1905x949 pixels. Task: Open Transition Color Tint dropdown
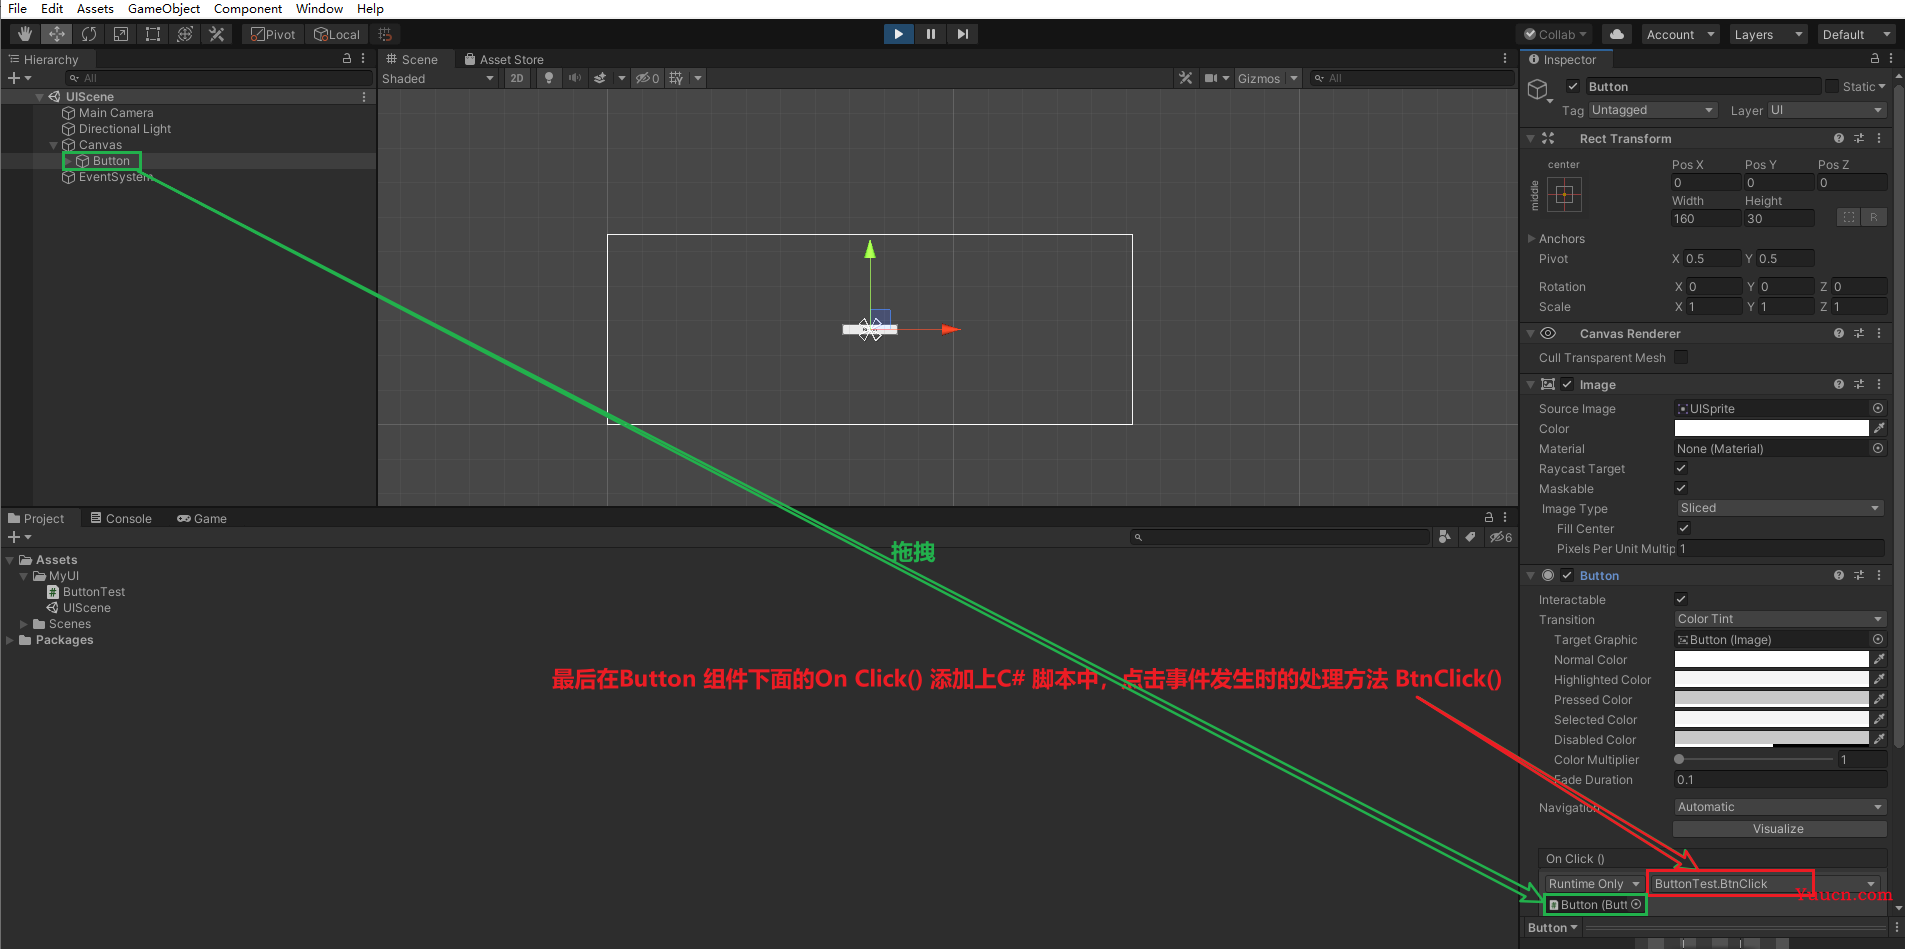tap(1780, 619)
